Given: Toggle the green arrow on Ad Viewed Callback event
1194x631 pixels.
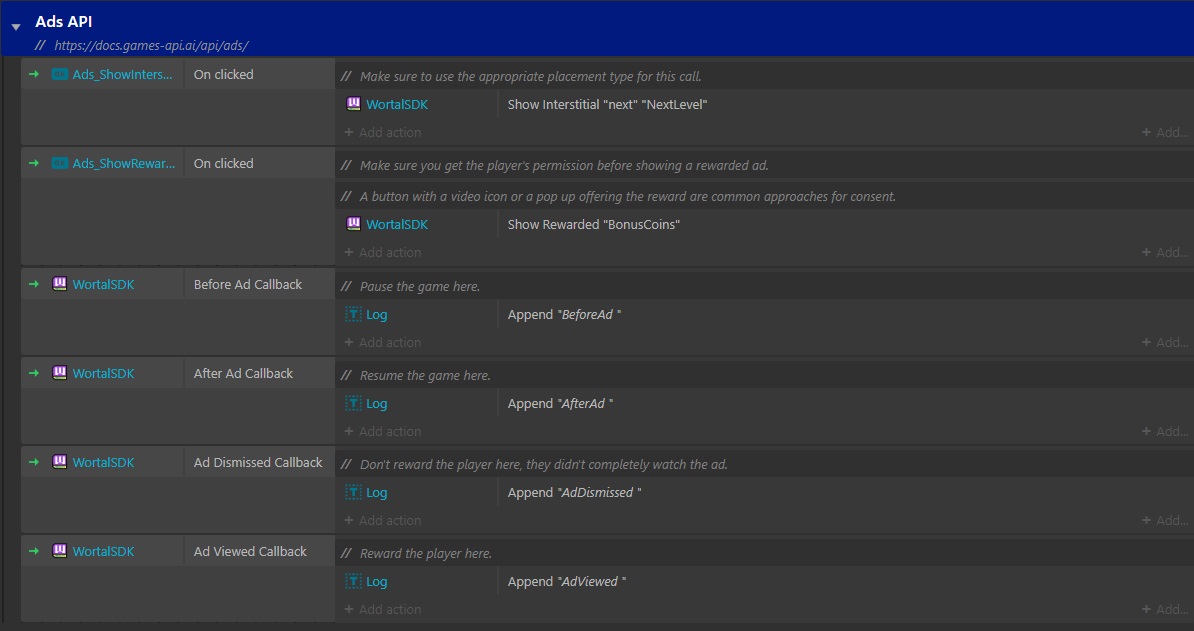Looking at the screenshot, I should pos(35,551).
